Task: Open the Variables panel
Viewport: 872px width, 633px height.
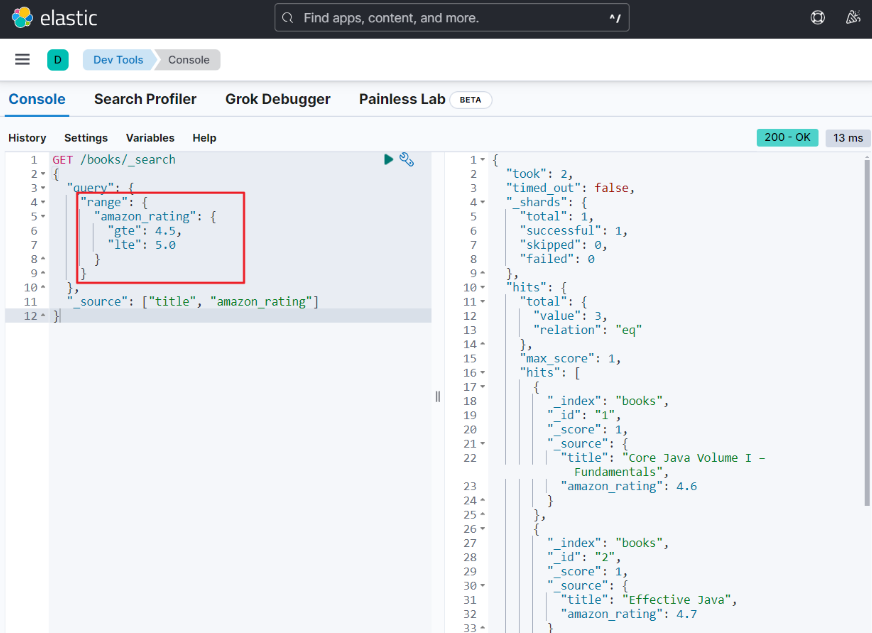Action: [150, 138]
